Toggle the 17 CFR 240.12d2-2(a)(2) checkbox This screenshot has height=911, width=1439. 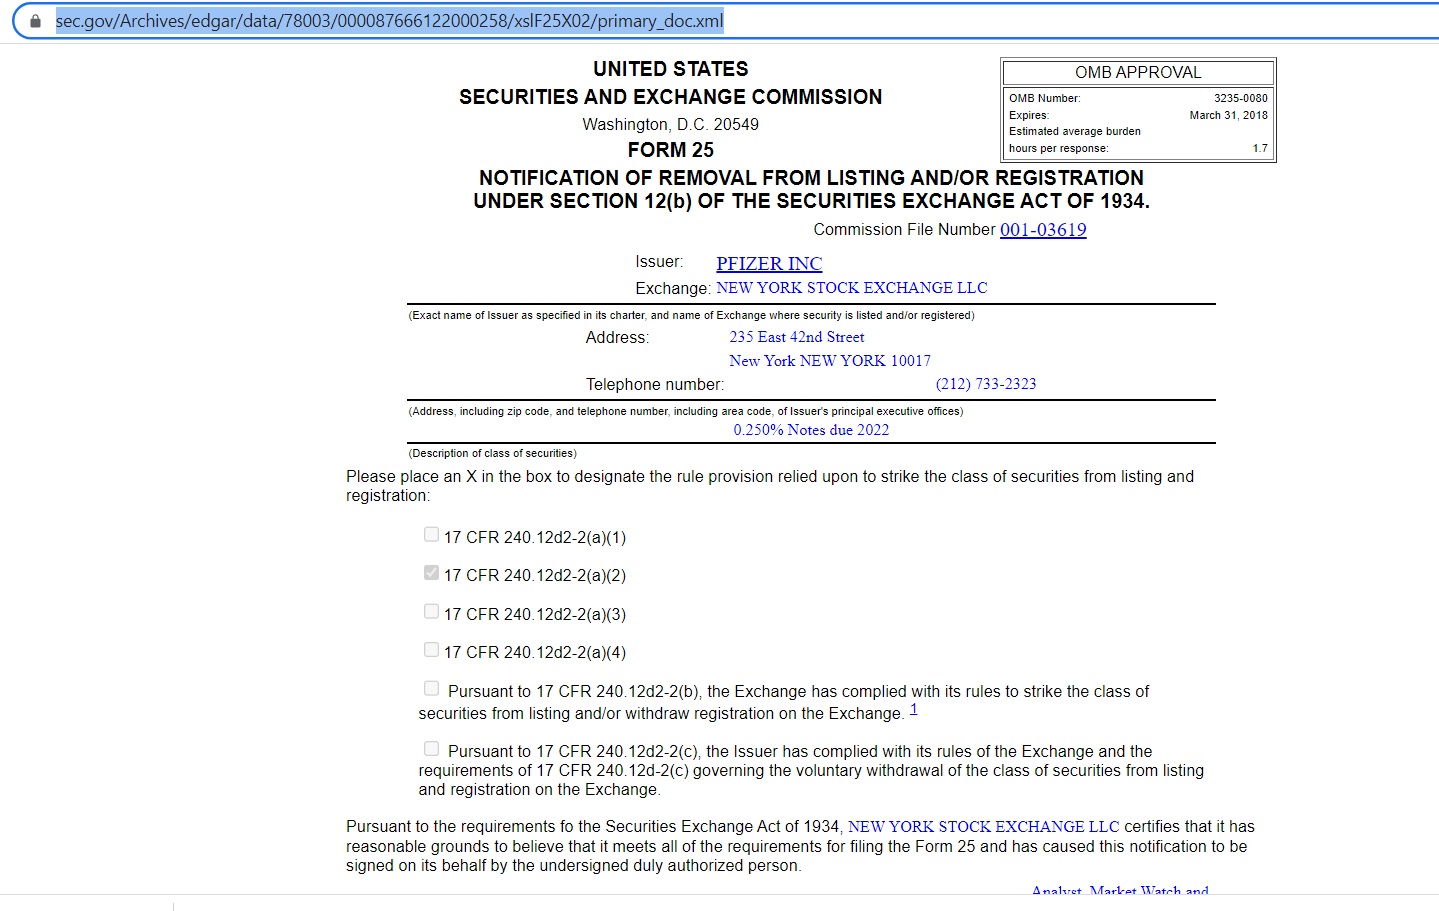(x=431, y=573)
